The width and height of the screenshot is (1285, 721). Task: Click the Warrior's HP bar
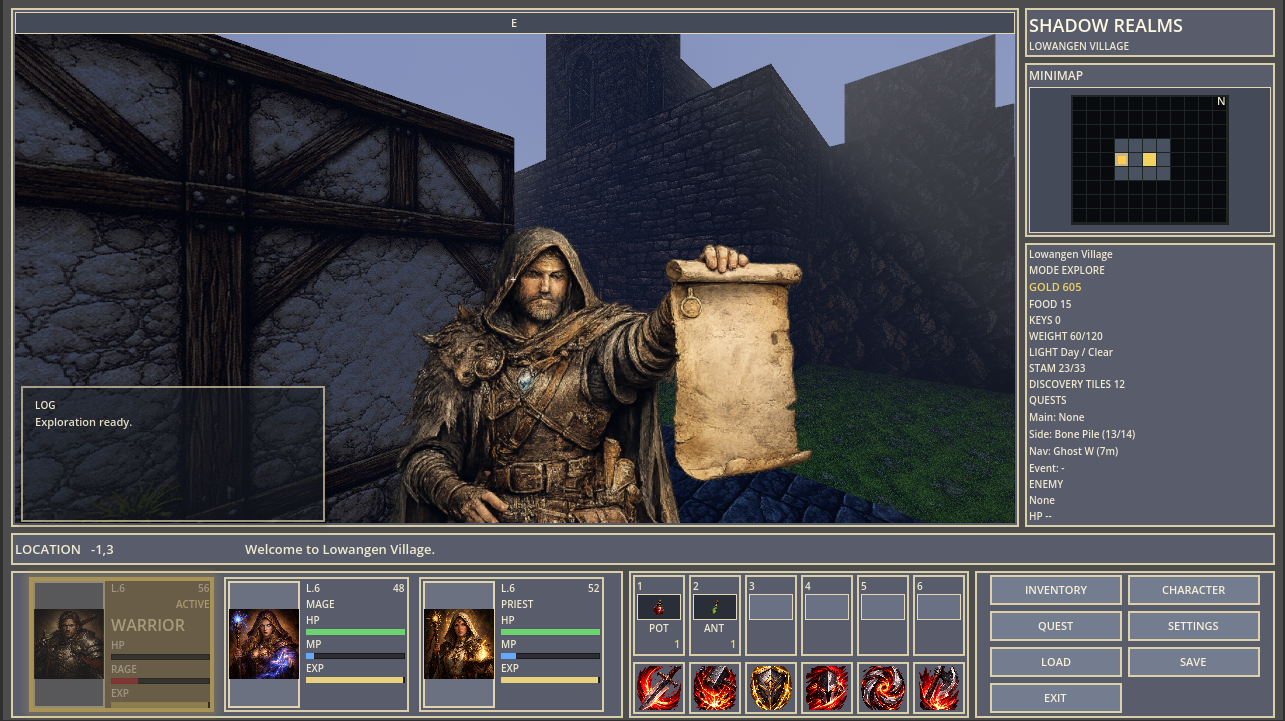click(160, 657)
